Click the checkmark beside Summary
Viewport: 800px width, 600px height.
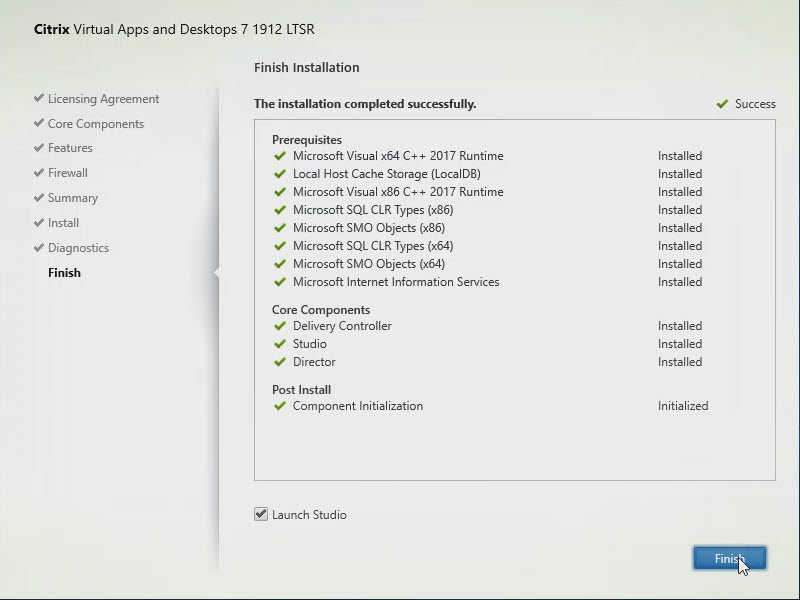(x=39, y=197)
